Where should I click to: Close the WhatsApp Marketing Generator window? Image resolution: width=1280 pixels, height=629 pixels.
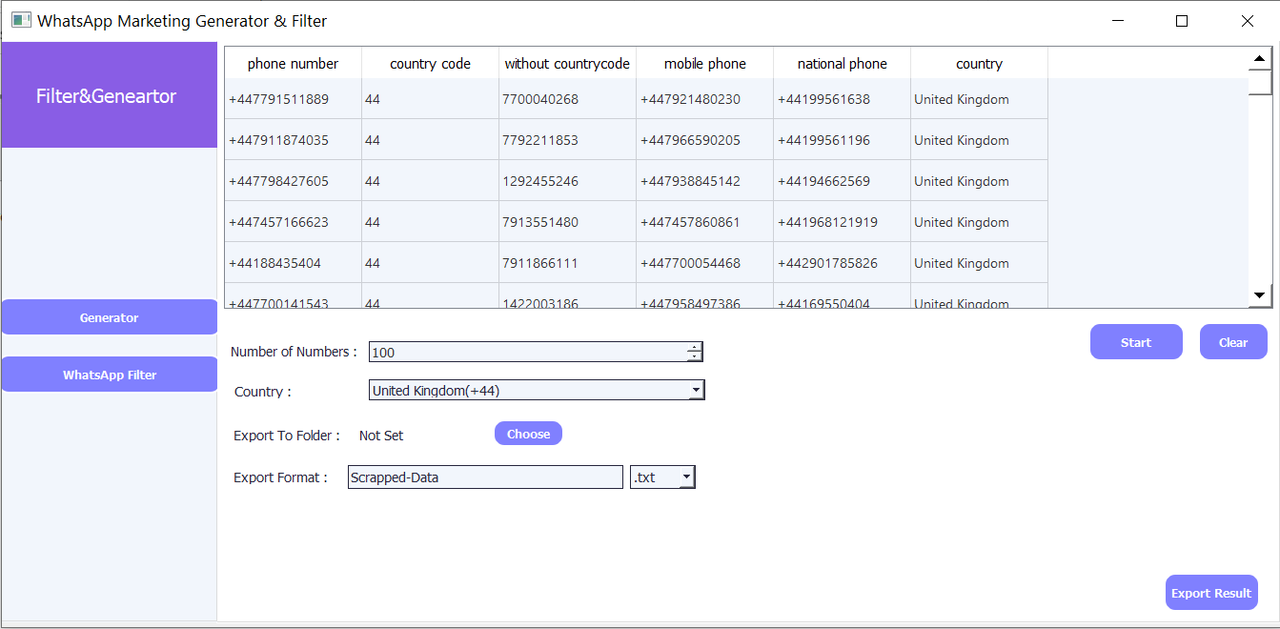[1247, 21]
